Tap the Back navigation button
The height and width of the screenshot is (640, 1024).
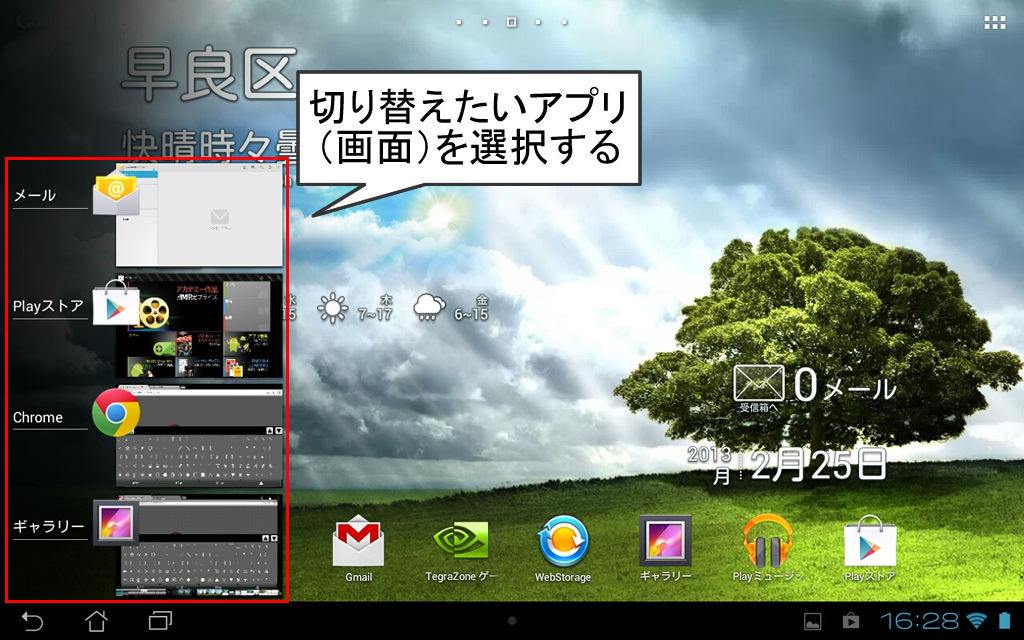33,621
